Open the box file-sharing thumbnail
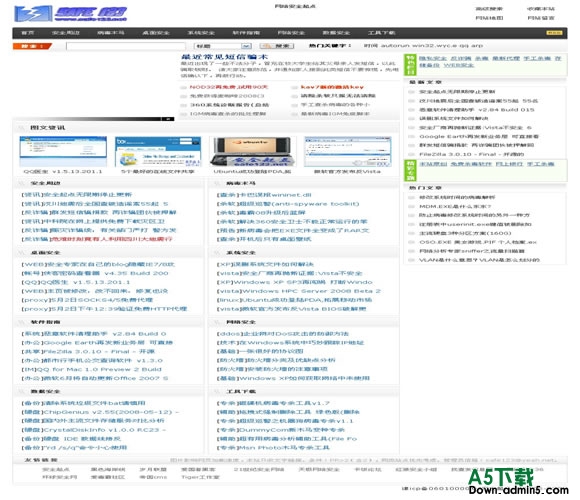Screen dimensions: 580x500 click(x=158, y=151)
